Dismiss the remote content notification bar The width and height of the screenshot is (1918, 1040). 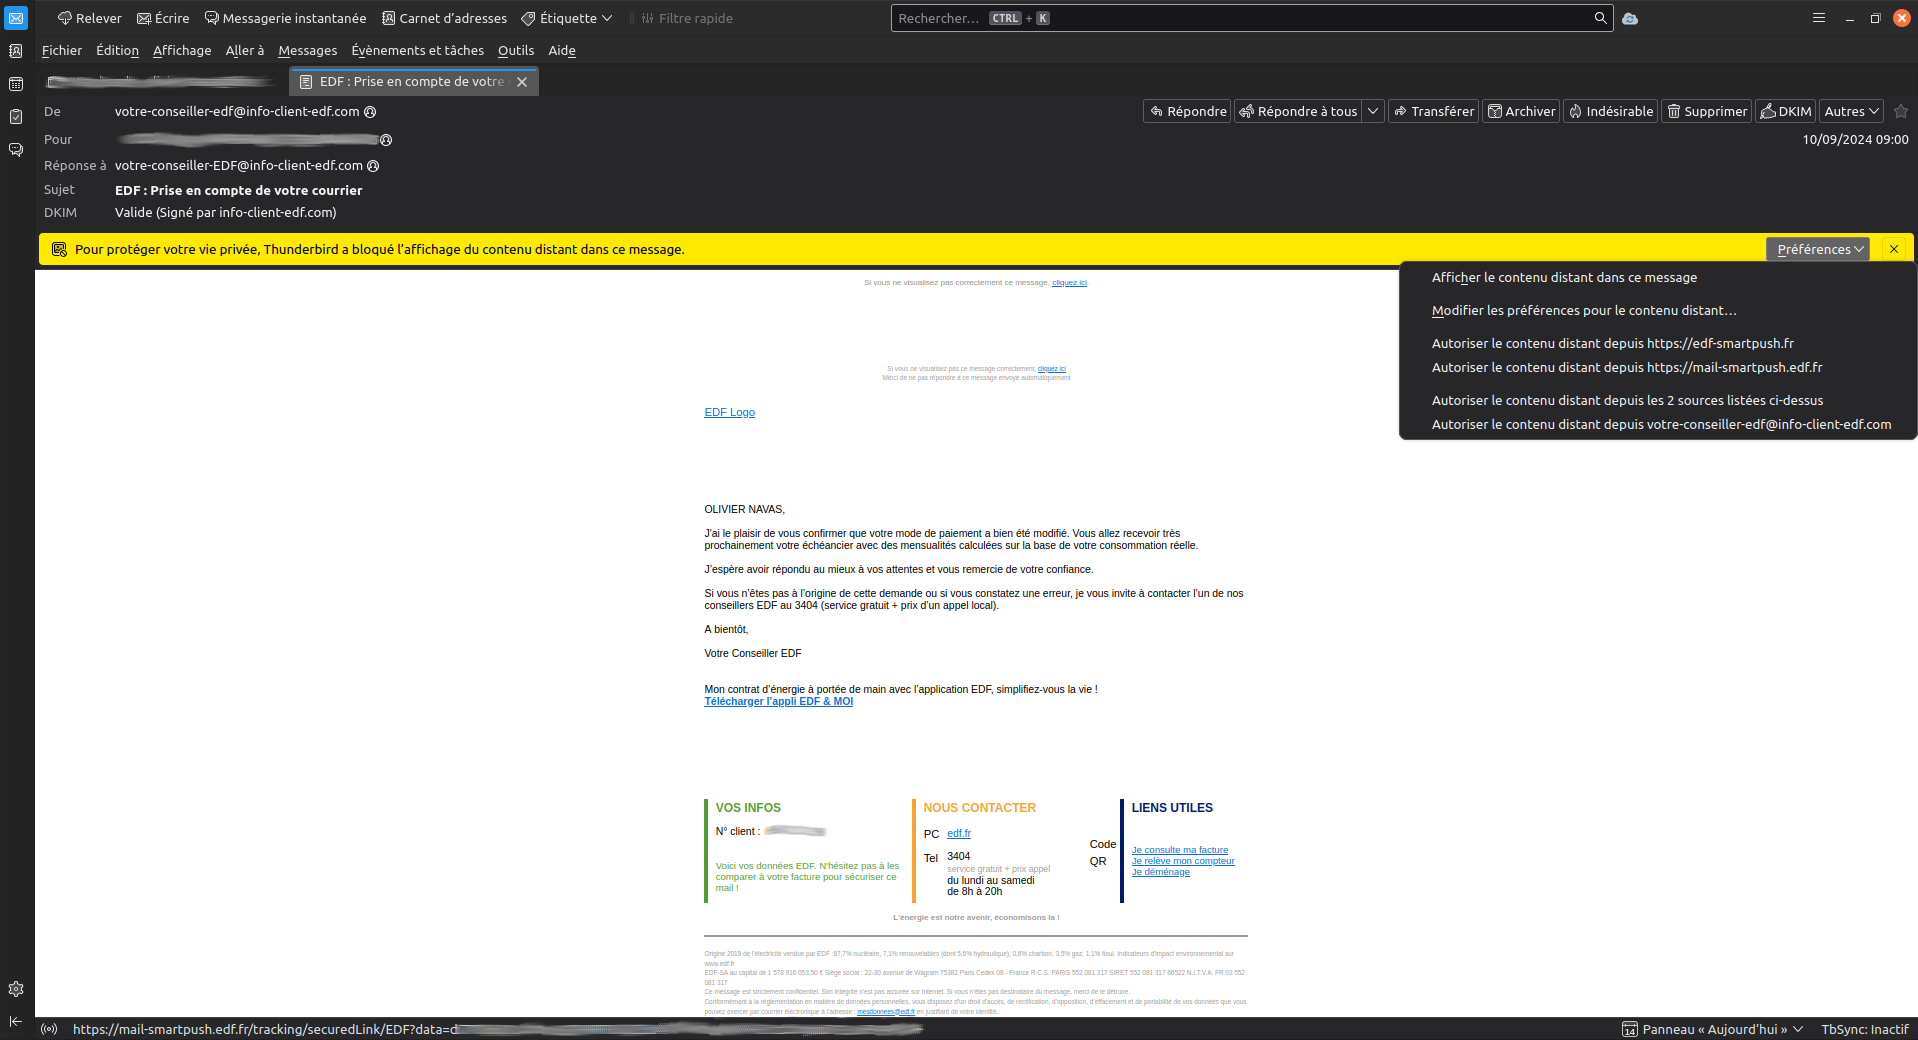pos(1894,249)
